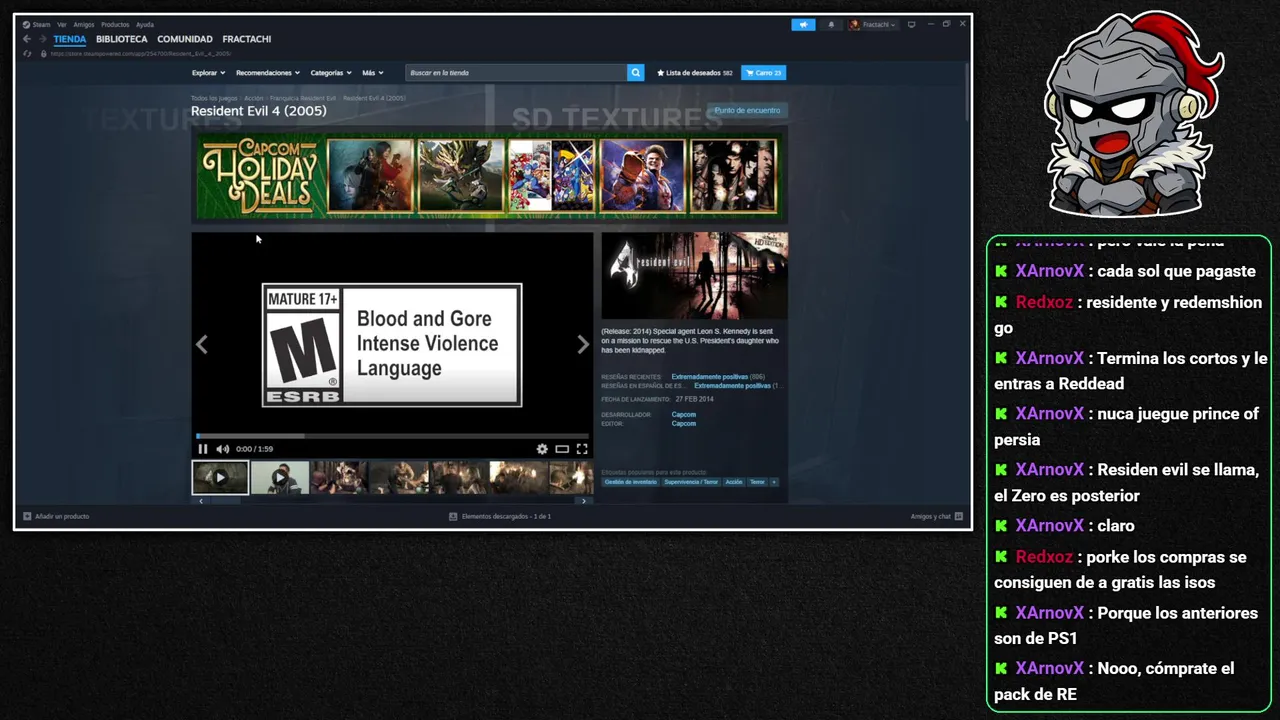1280x720 pixels.
Task: Click the star in Lista de deseados
Action: coord(661,73)
